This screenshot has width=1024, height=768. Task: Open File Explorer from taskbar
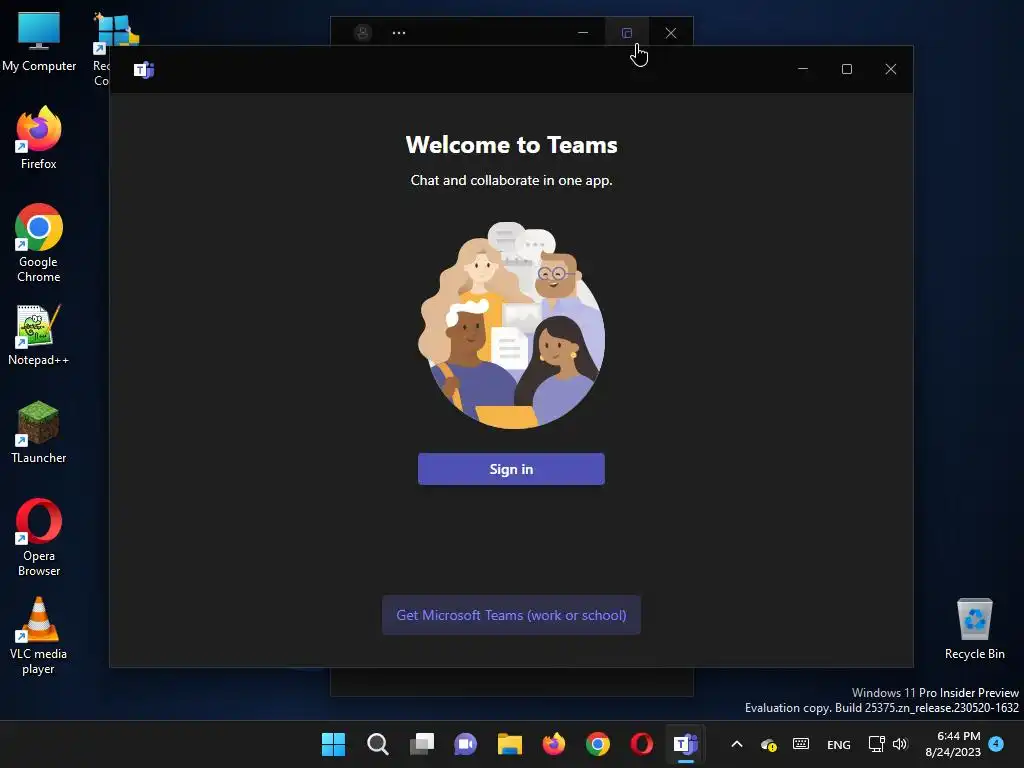[510, 744]
